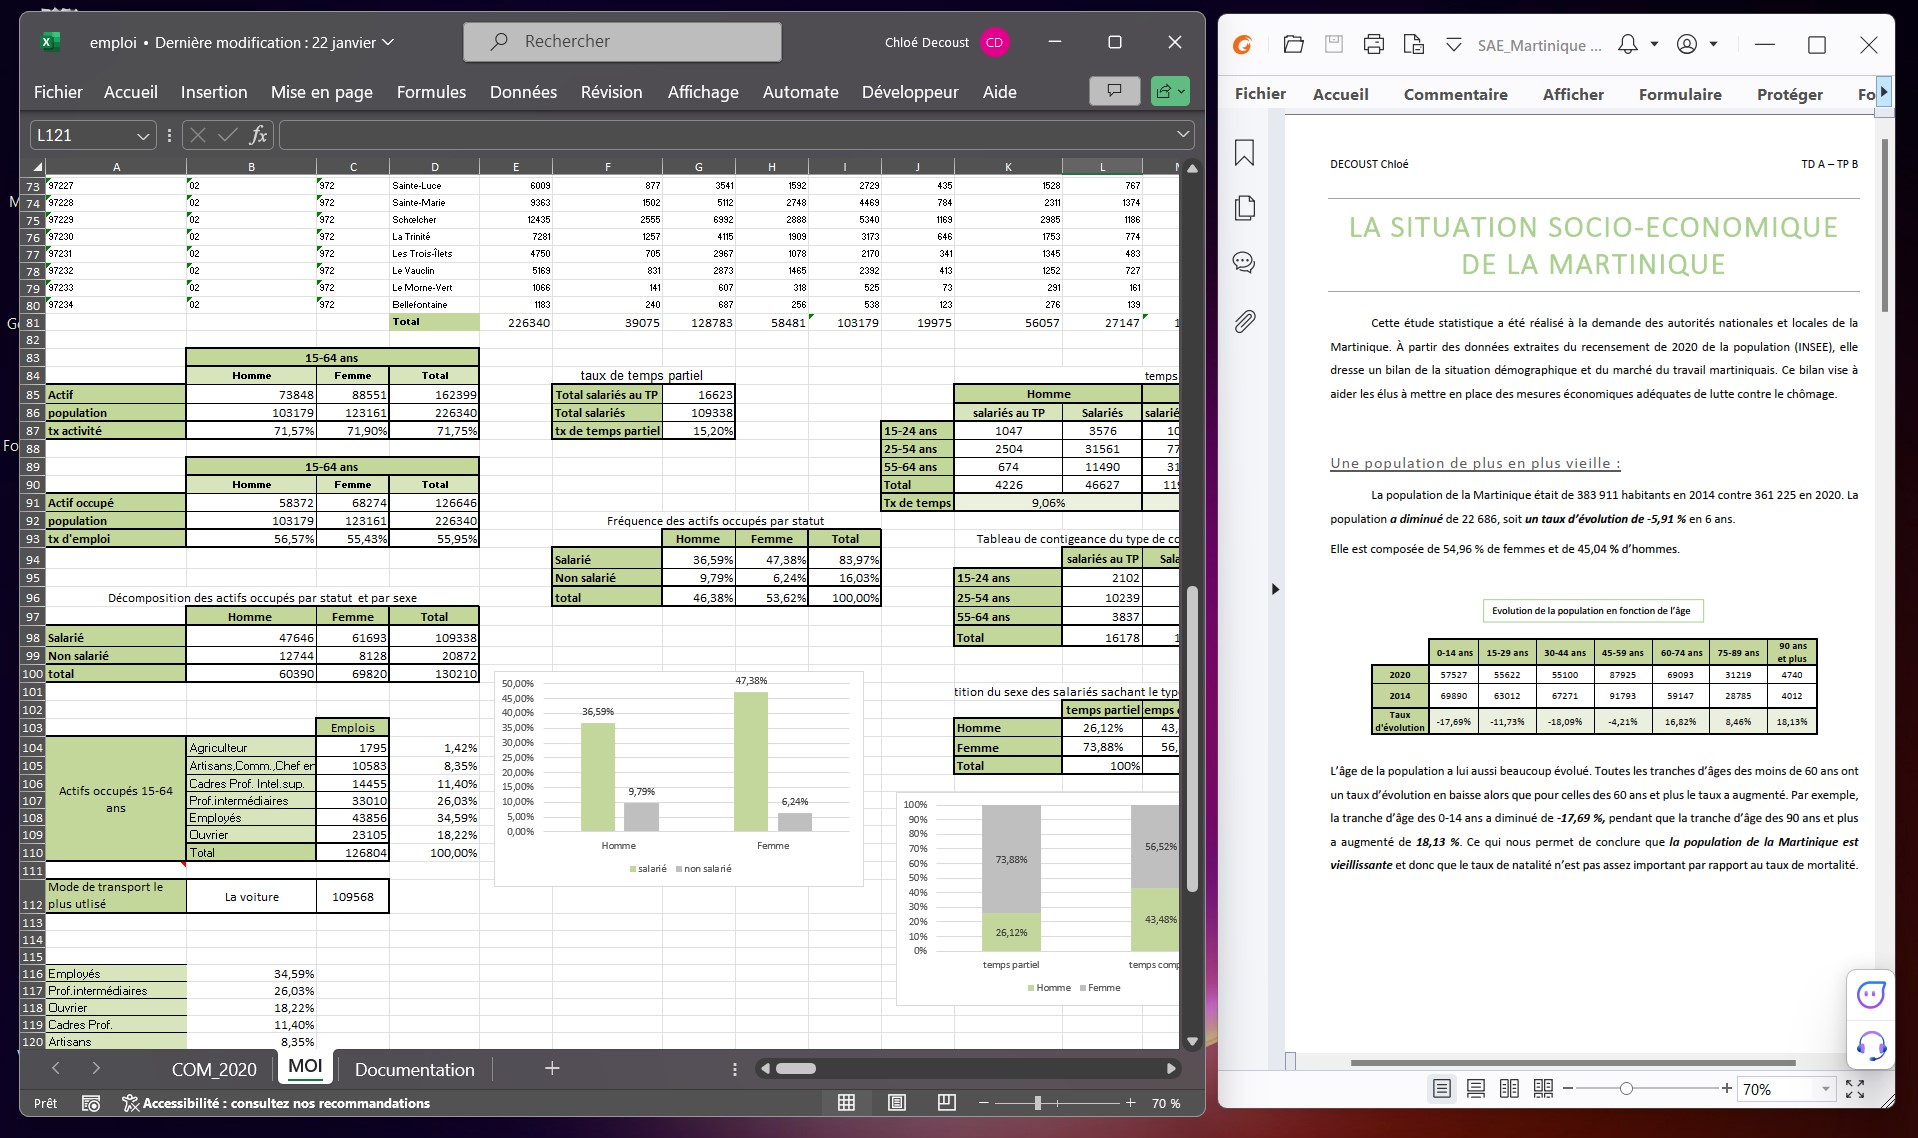
Task: Click the Rechercher search box
Action: (x=622, y=42)
